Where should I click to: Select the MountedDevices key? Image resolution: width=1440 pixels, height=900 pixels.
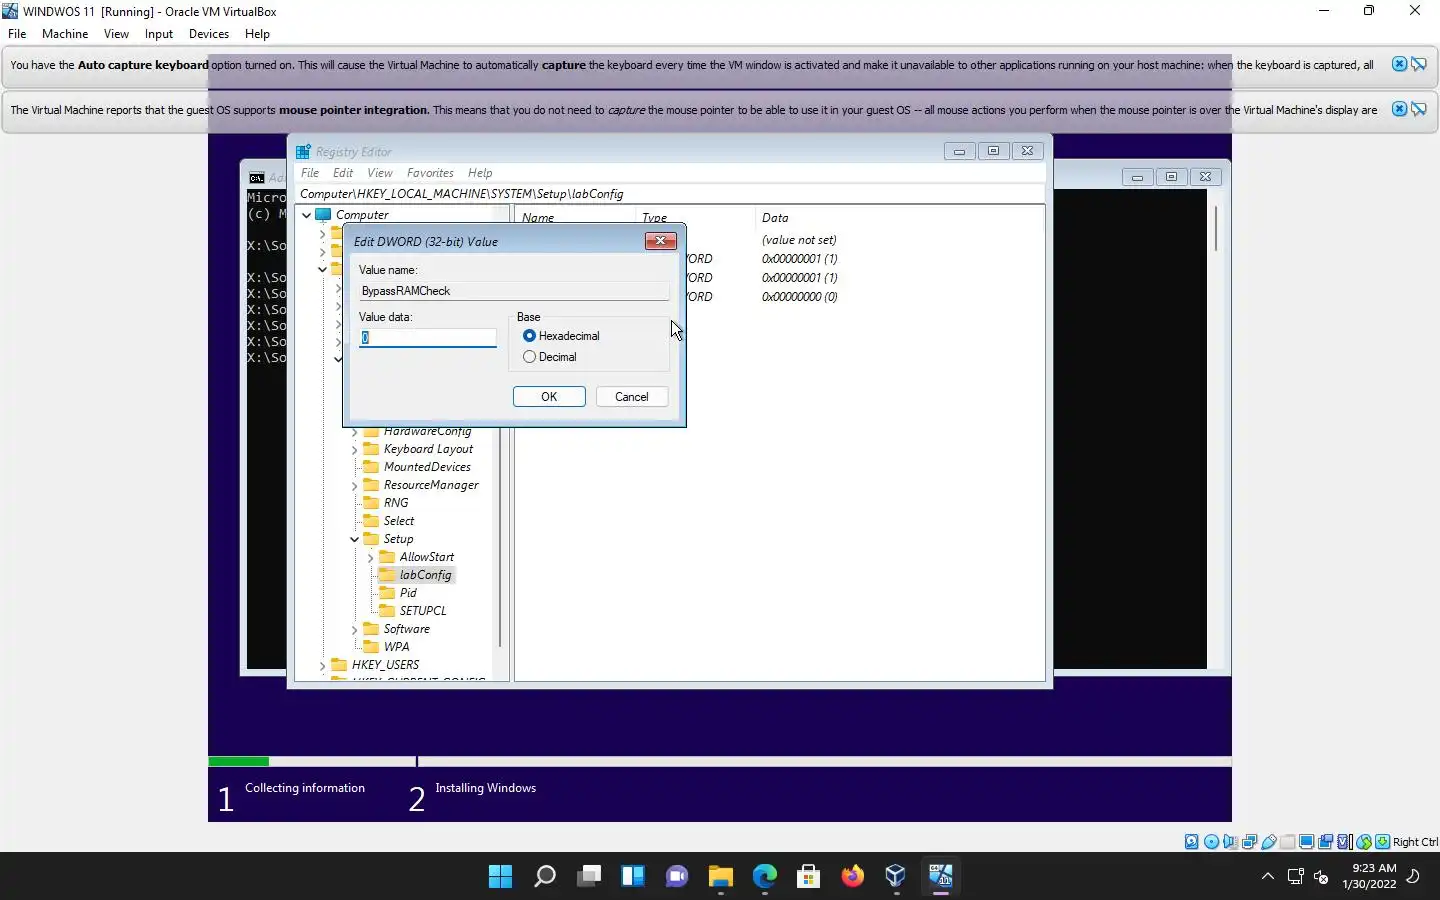pos(427,467)
